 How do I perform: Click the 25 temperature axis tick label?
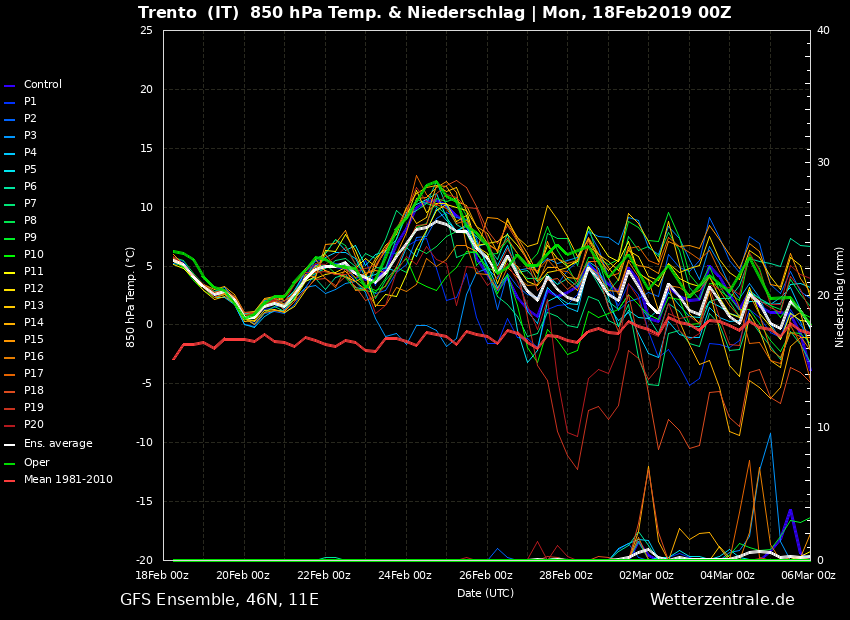[146, 30]
